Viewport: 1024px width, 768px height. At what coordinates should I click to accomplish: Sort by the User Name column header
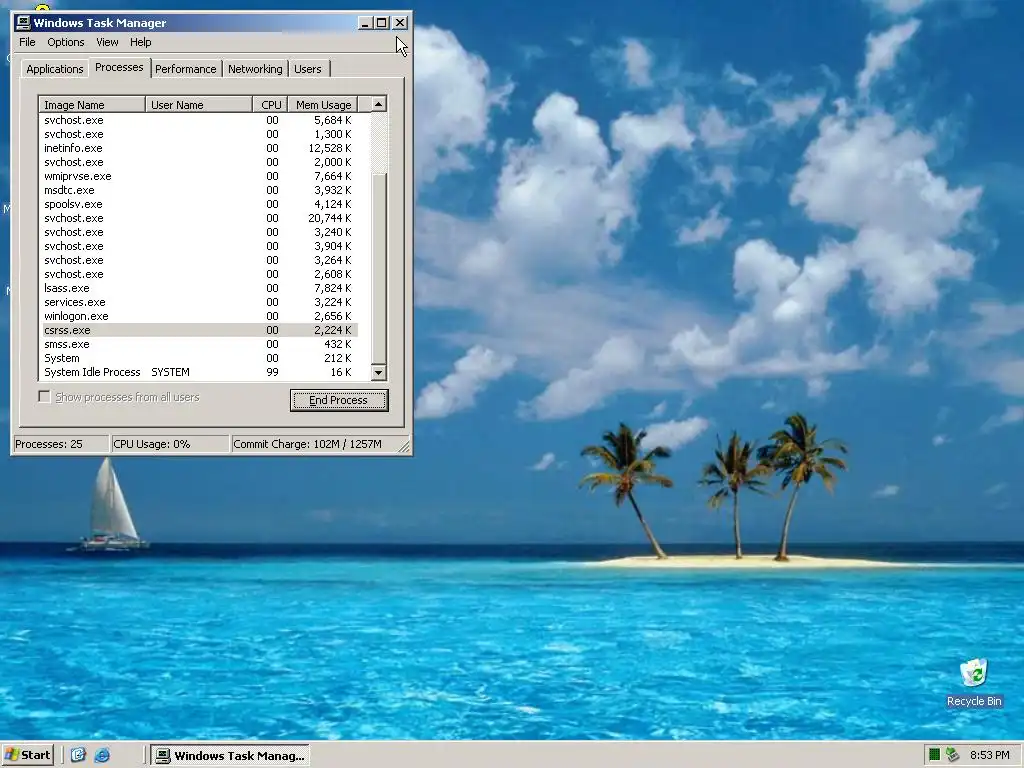point(199,104)
